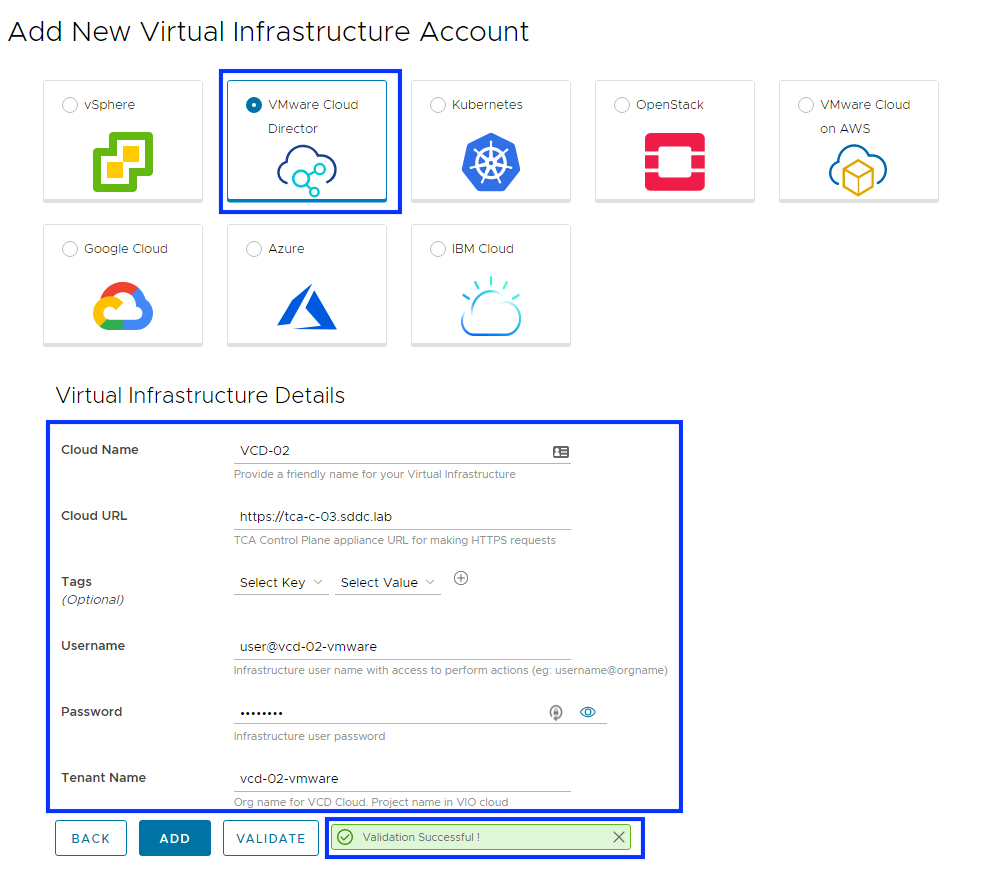Image resolution: width=987 pixels, height=894 pixels.
Task: Click the Kubernetes wheel logo
Action: (490, 162)
